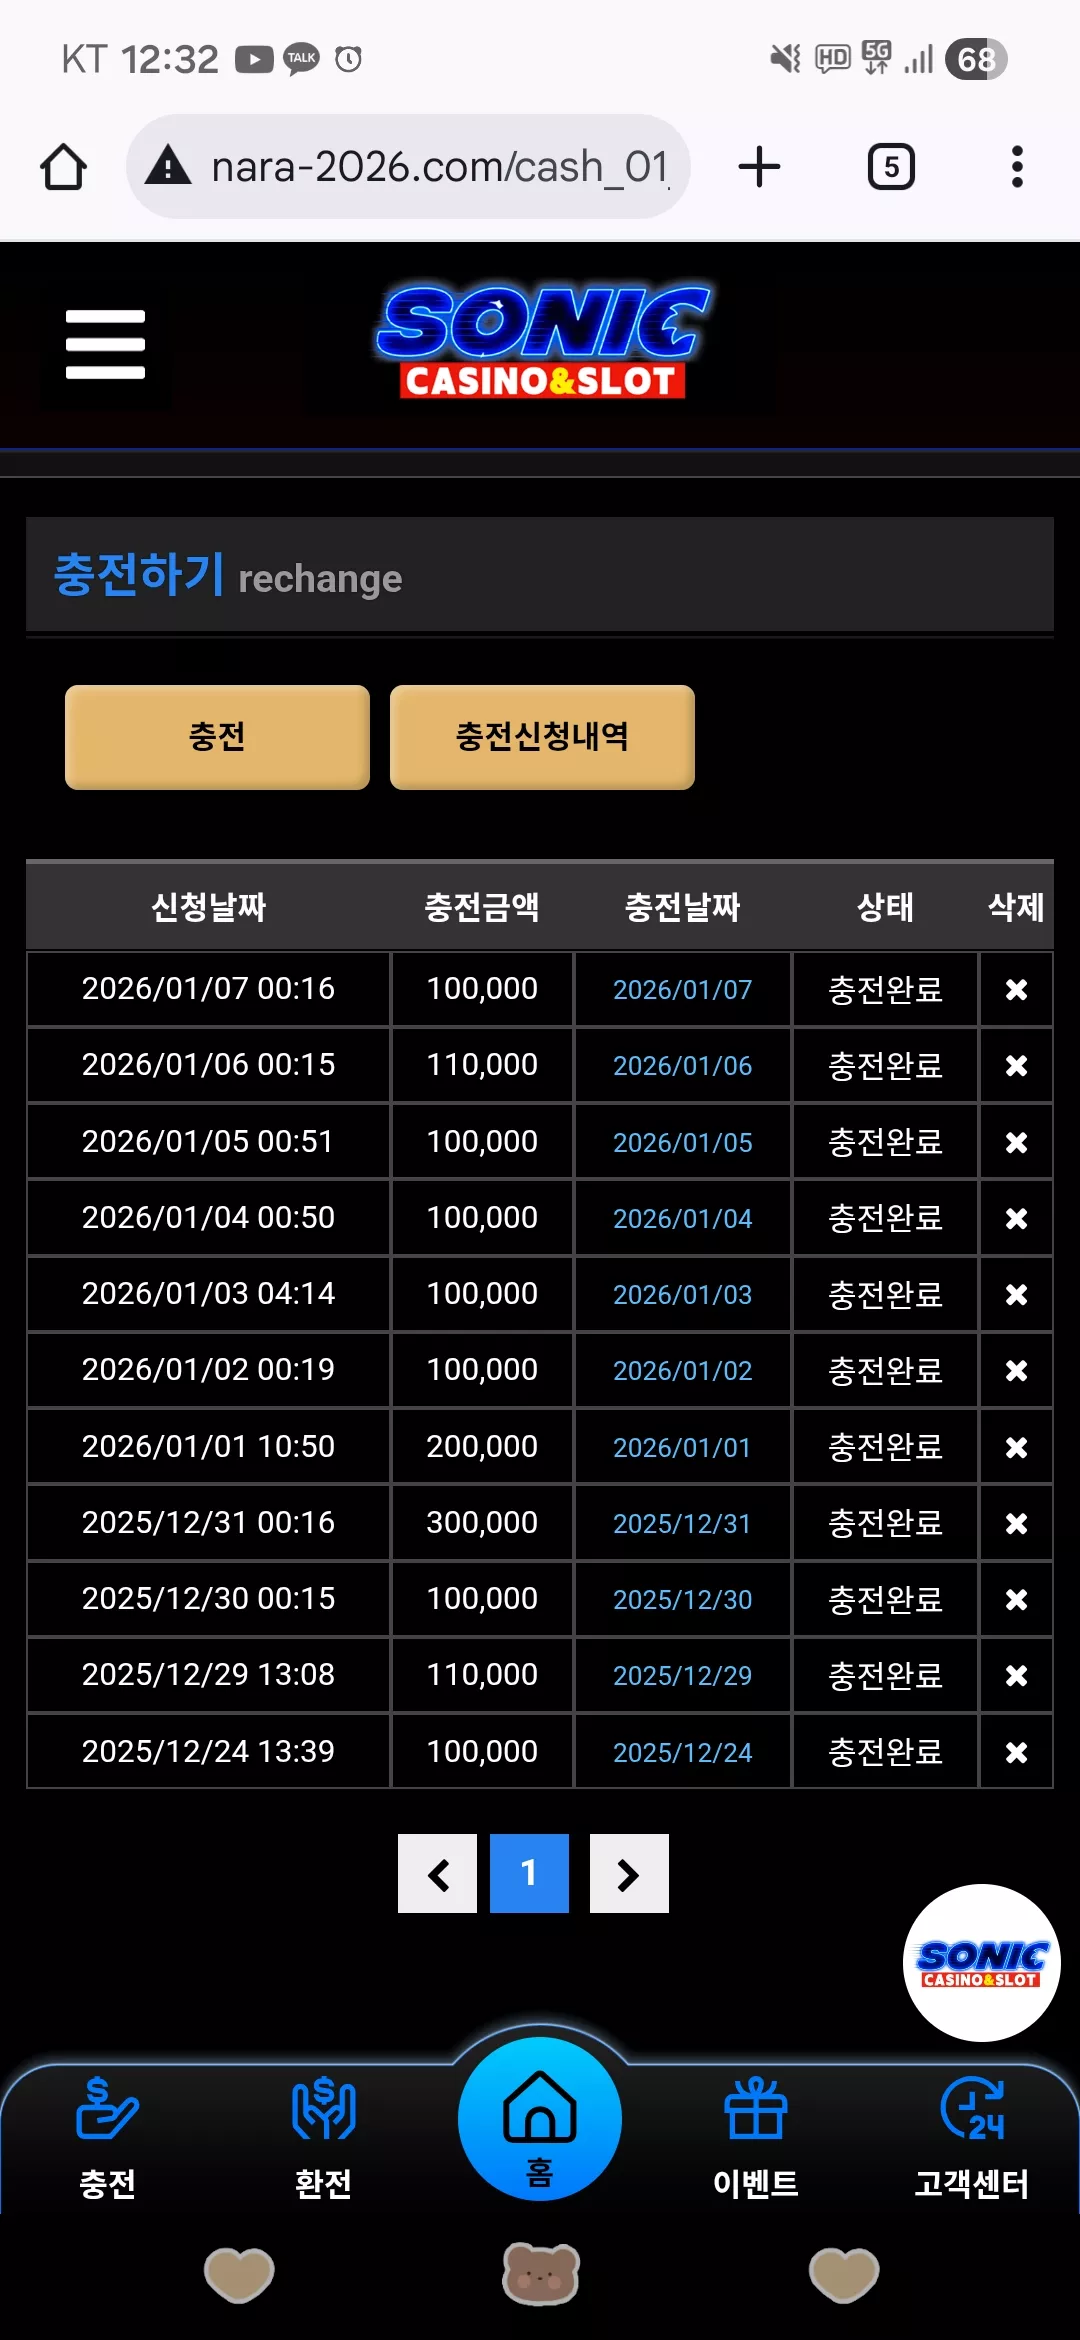Image resolution: width=1080 pixels, height=2340 pixels.
Task: Open the browser tab switcher showing 5
Action: pyautogui.click(x=891, y=167)
